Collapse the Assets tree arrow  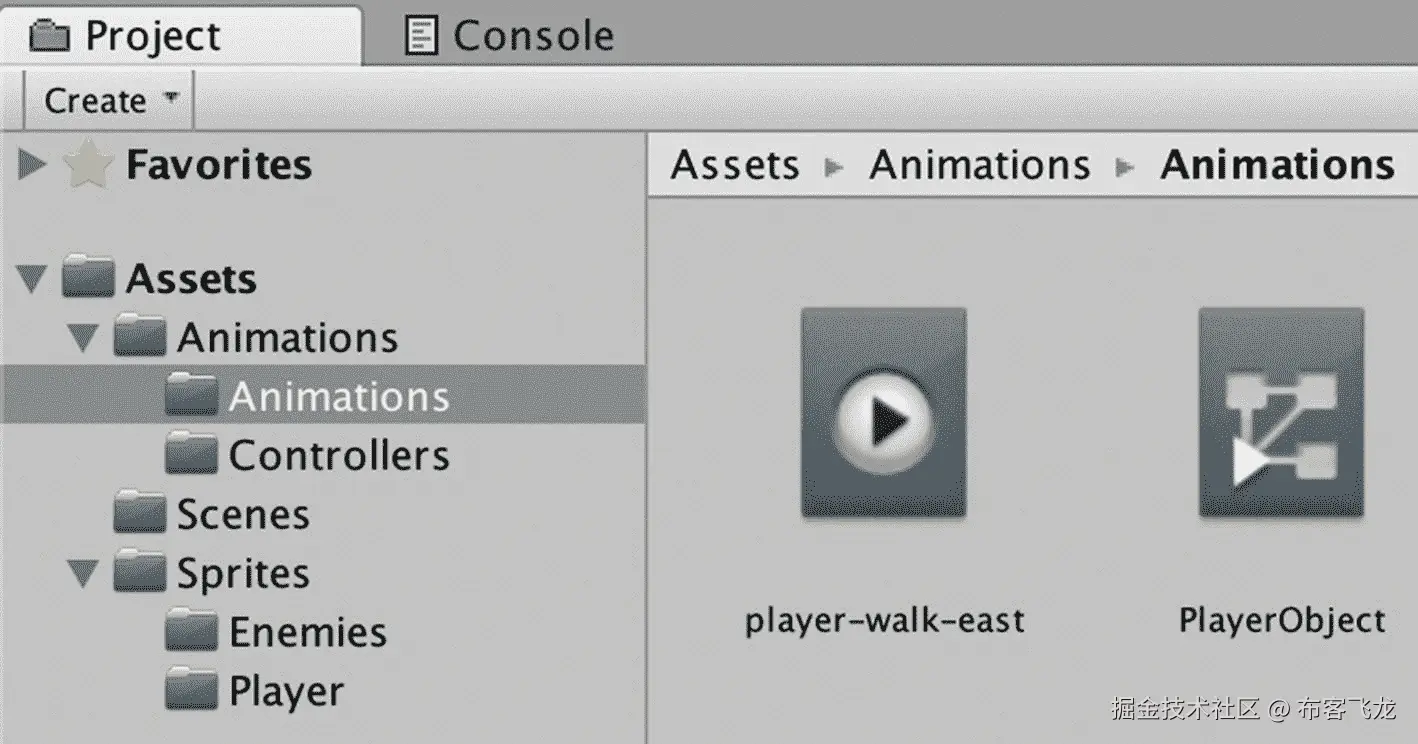[32, 280]
